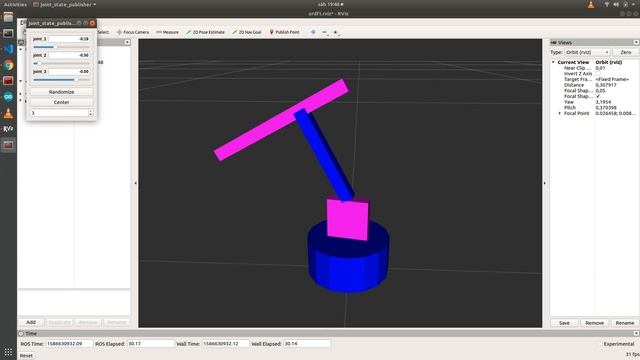Click the remove-tool minus icon in toolbar
This screenshot has height=360, width=640.
pyautogui.click(x=324, y=32)
